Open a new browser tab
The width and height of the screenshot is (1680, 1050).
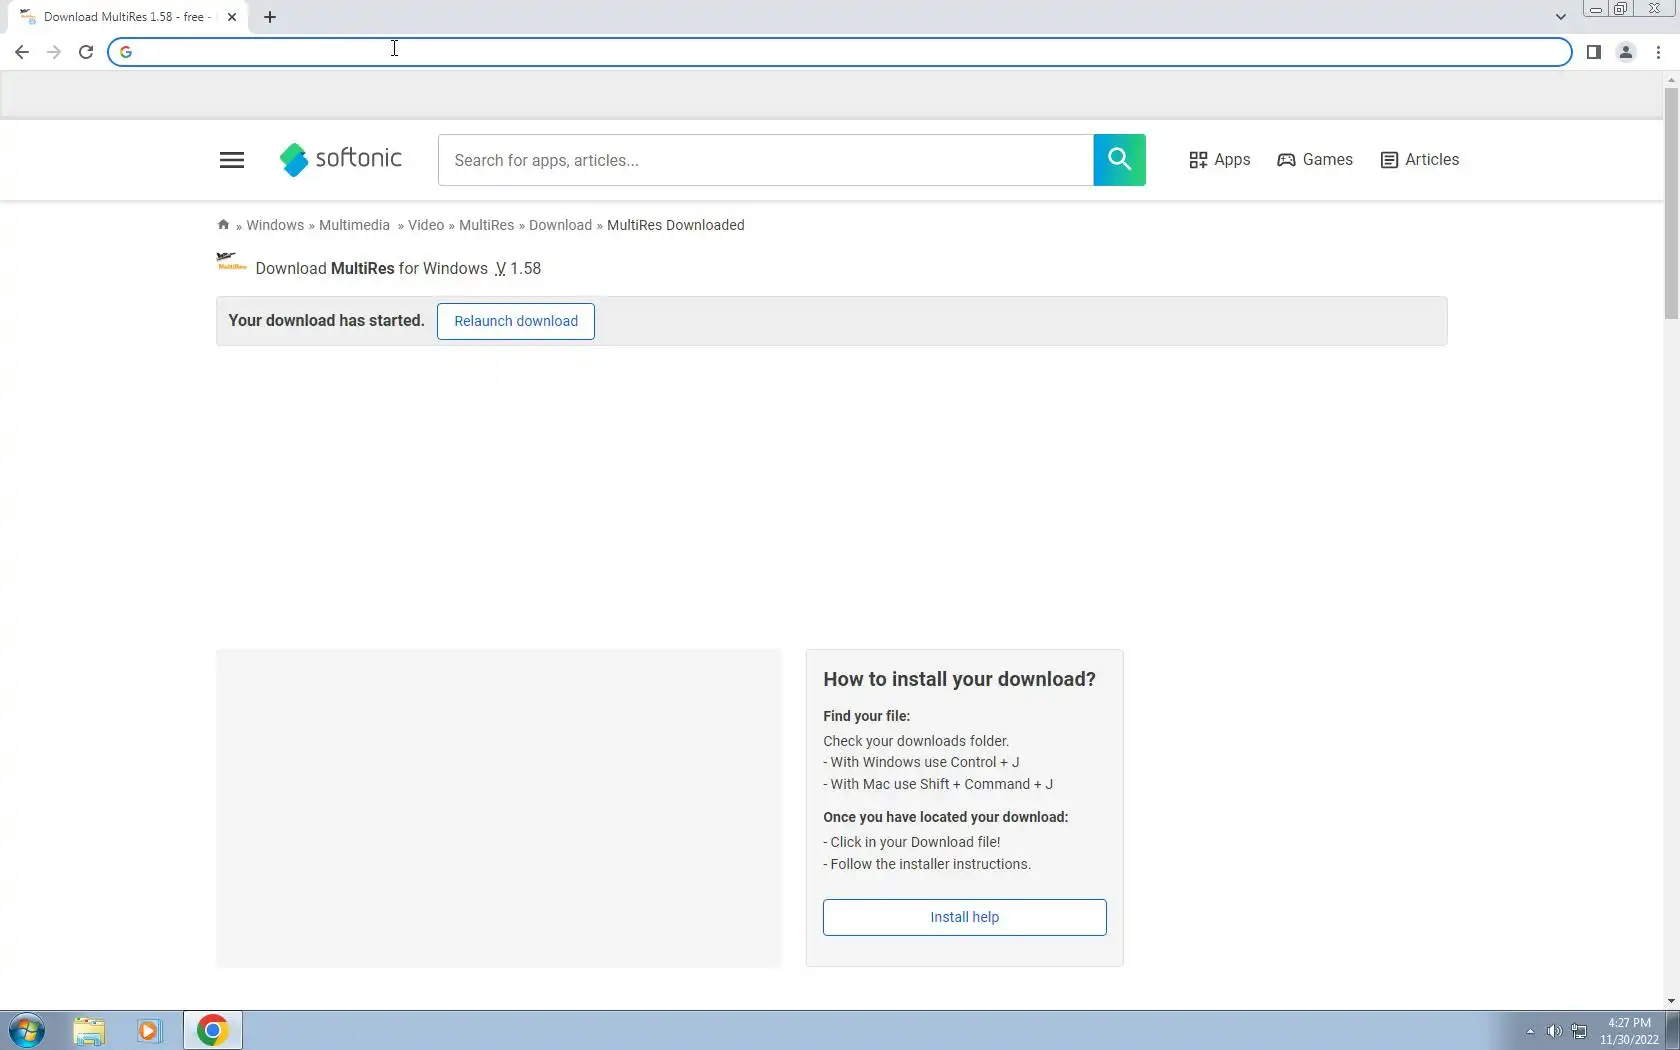tap(270, 17)
